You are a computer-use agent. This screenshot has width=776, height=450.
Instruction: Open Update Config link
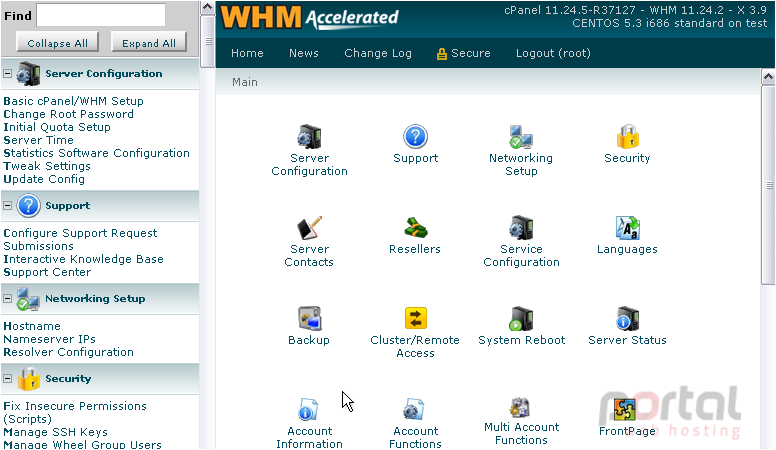coord(44,179)
